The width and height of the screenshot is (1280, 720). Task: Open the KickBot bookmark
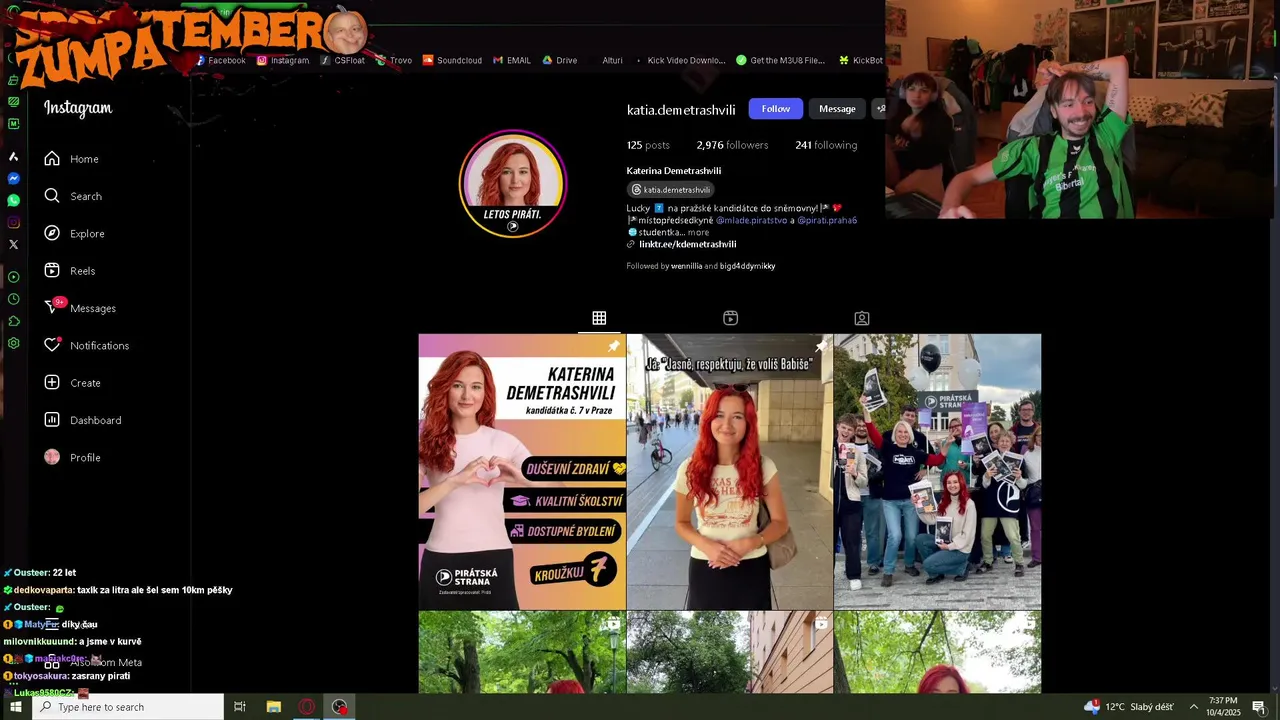[x=861, y=60]
